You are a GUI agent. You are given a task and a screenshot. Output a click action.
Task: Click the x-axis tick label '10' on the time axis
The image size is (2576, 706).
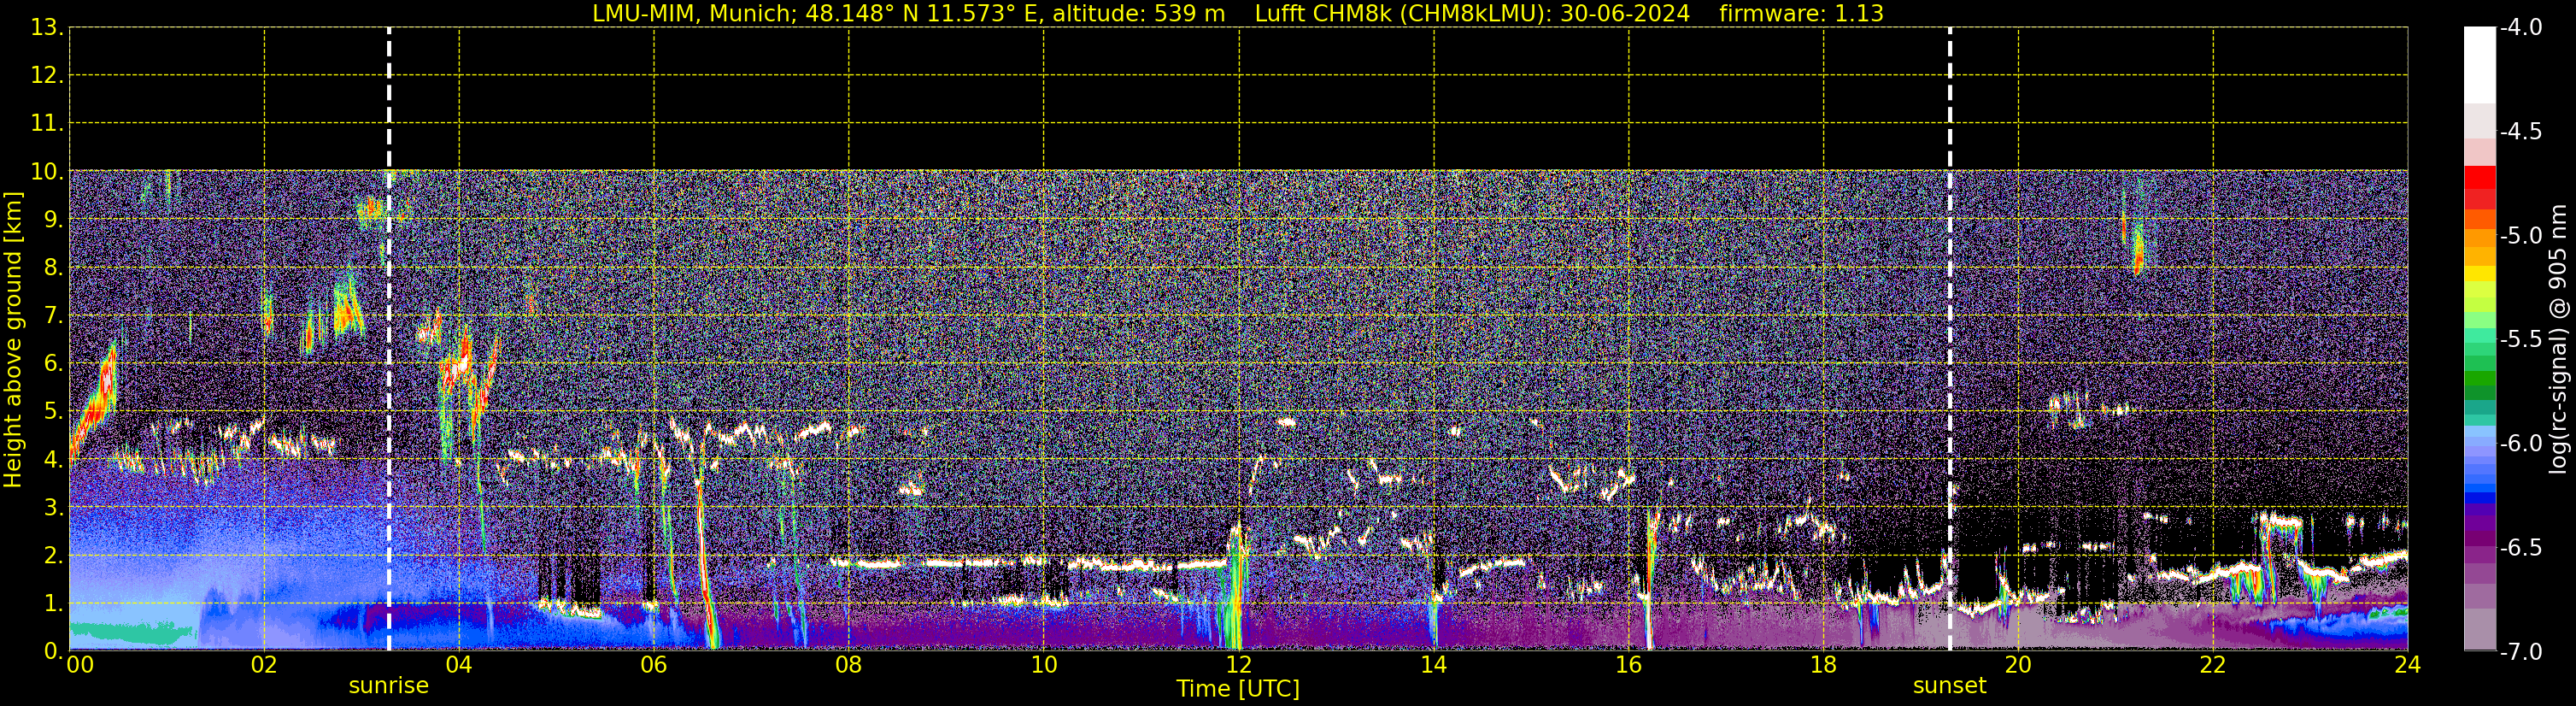click(1044, 665)
